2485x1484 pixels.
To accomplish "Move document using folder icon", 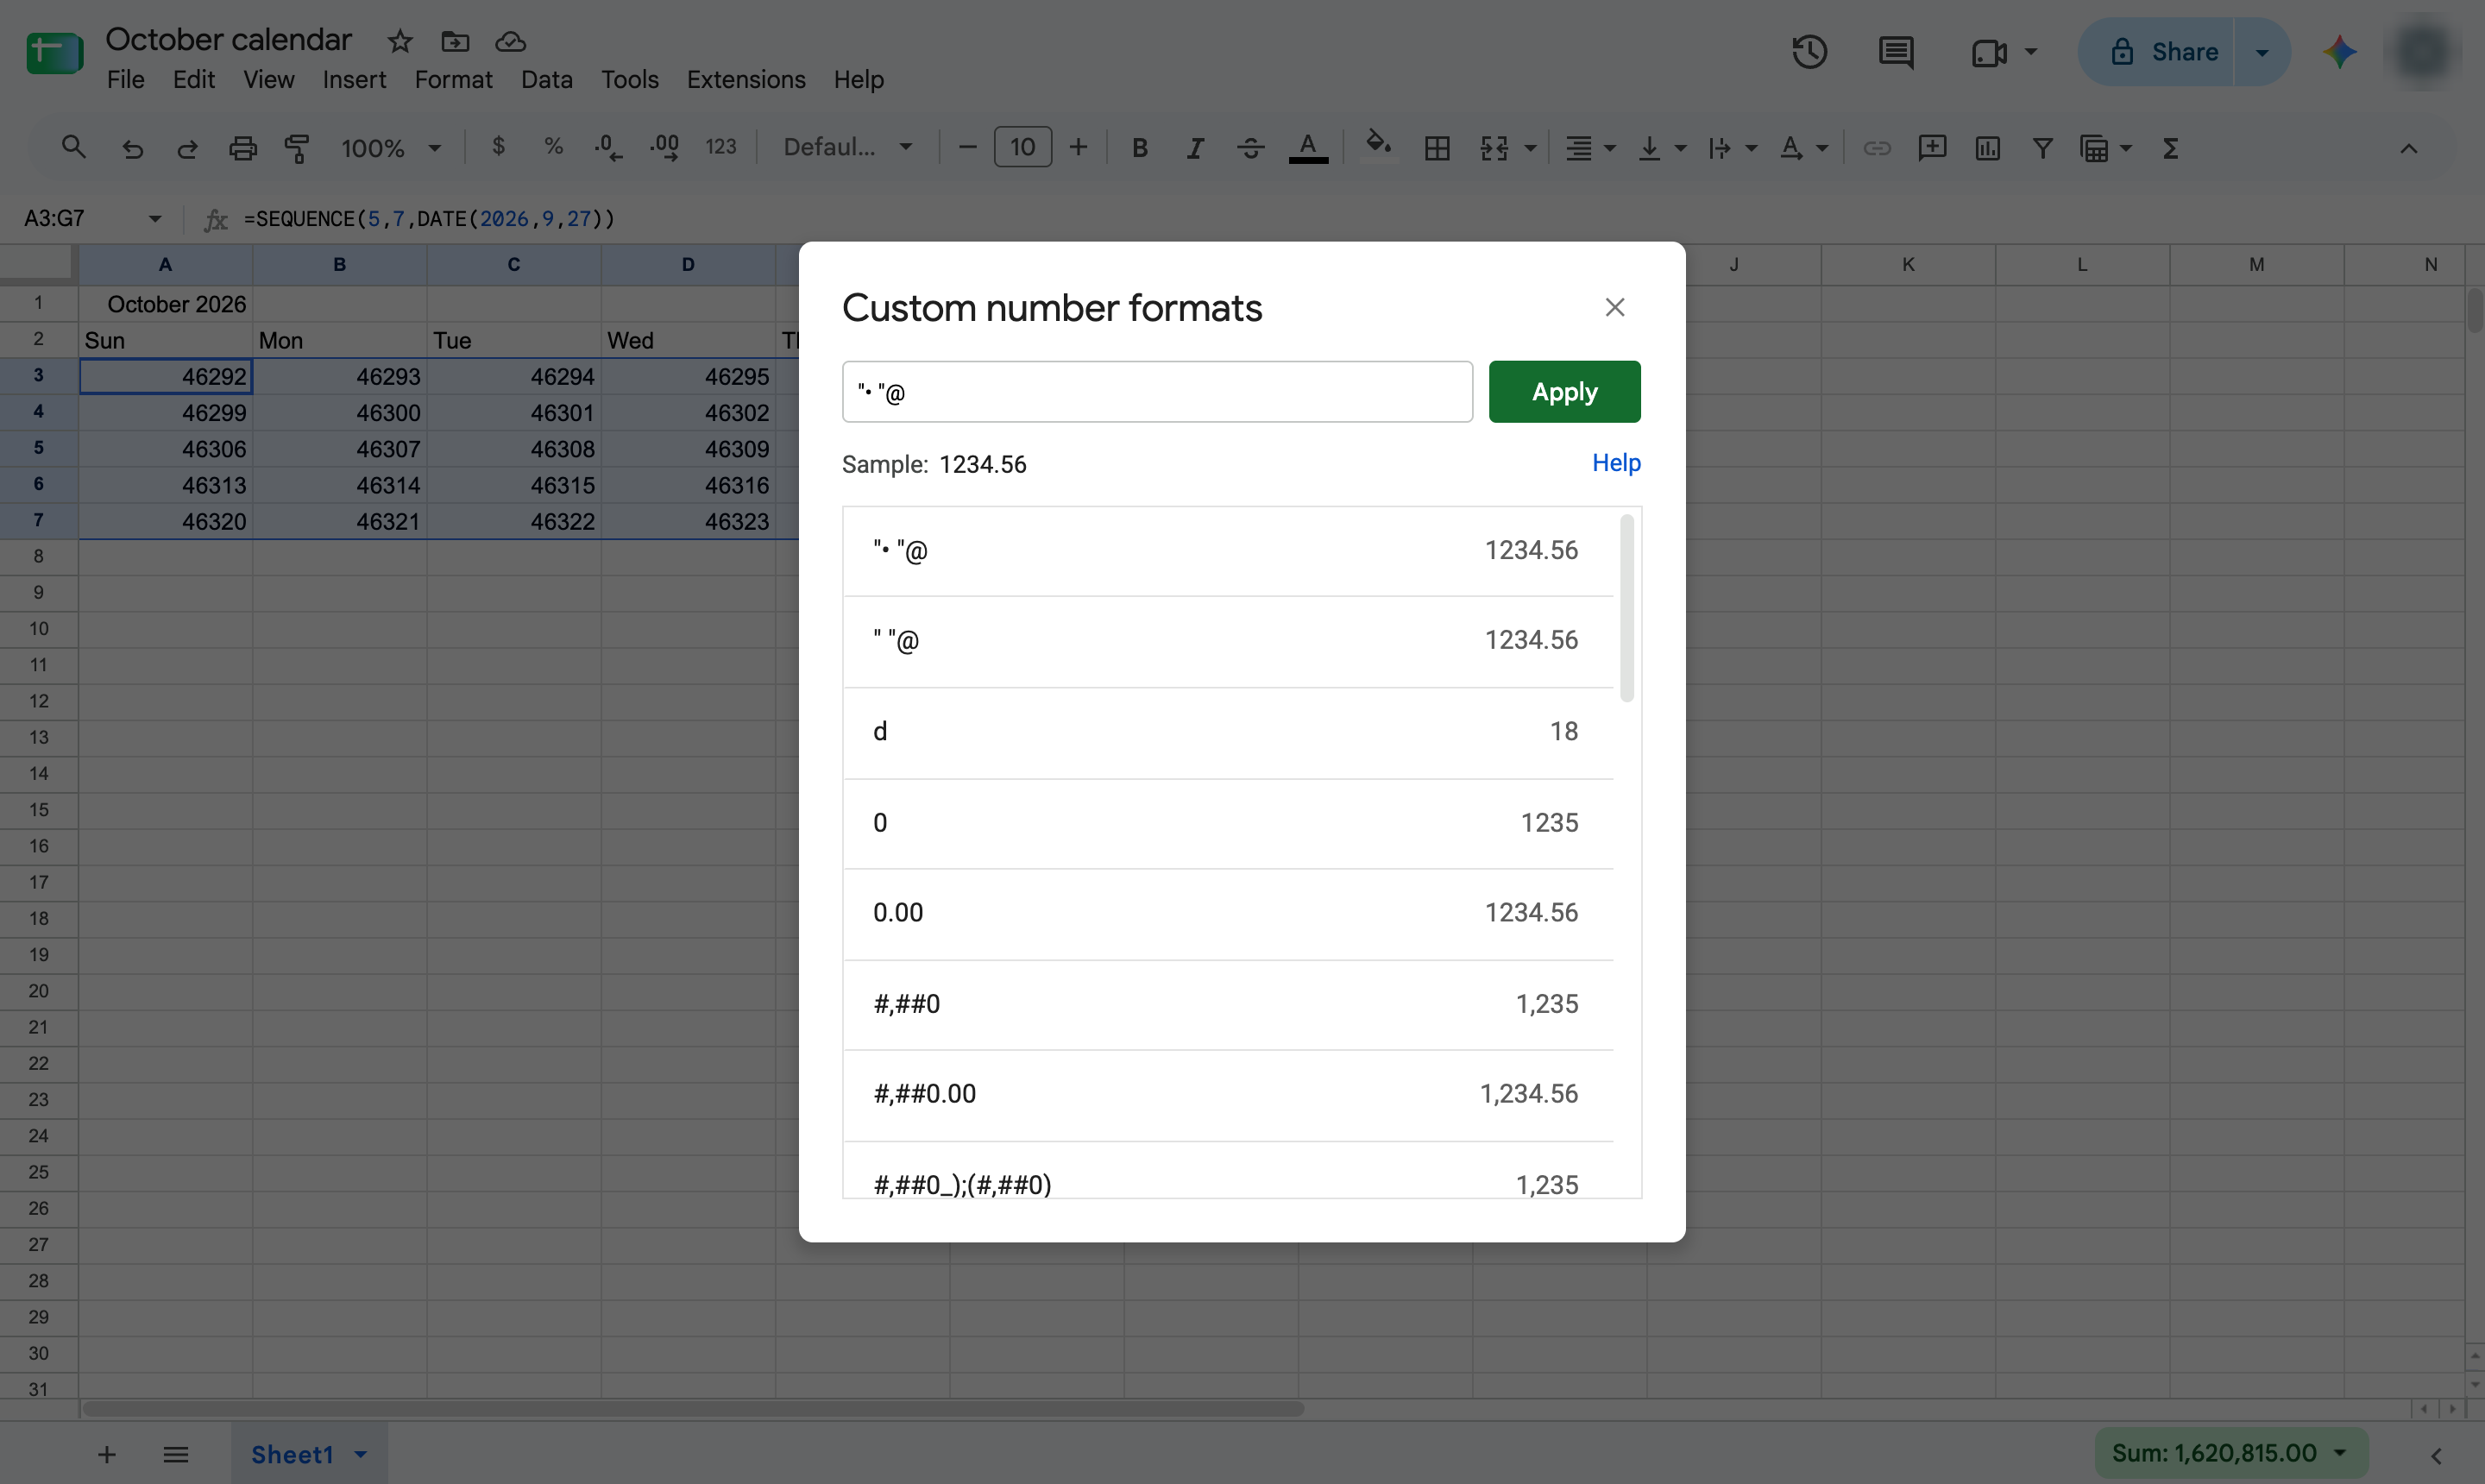I will [x=455, y=41].
